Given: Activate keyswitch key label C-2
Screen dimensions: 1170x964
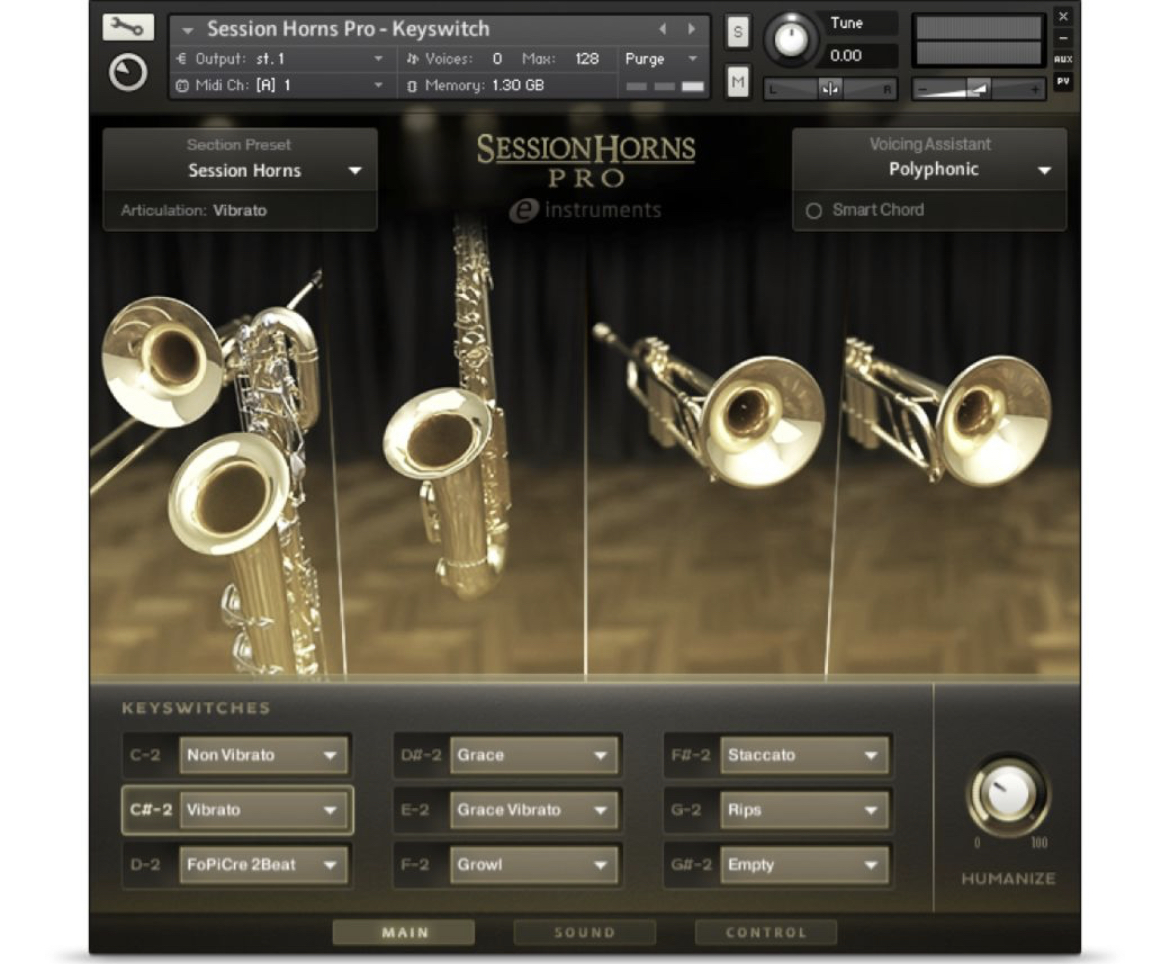Looking at the screenshot, I should point(146,755).
